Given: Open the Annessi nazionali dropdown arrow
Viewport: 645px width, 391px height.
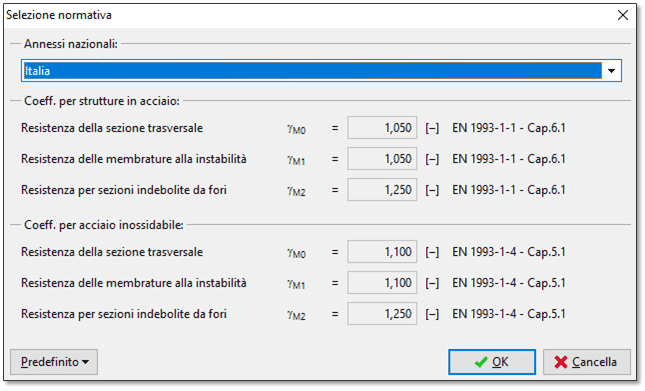Looking at the screenshot, I should 611,71.
